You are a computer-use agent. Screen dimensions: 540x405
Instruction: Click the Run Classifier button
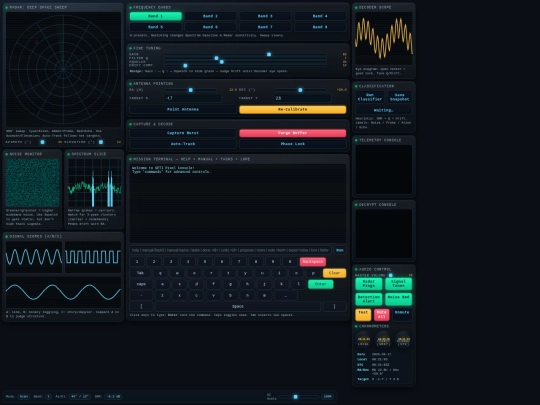click(x=370, y=97)
